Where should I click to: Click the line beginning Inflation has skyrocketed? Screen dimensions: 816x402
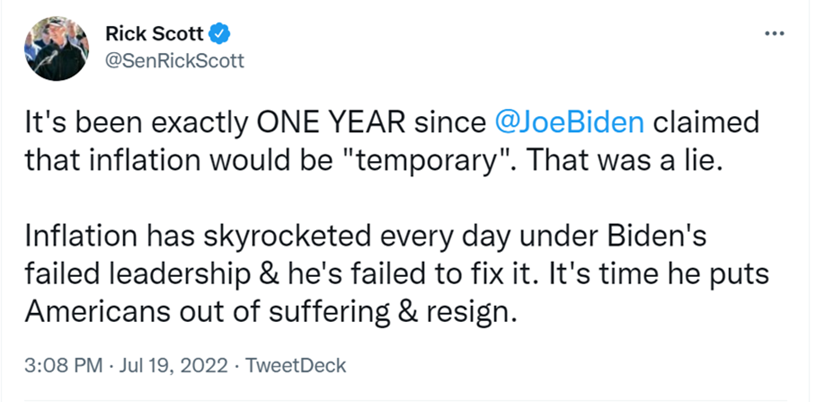point(365,237)
